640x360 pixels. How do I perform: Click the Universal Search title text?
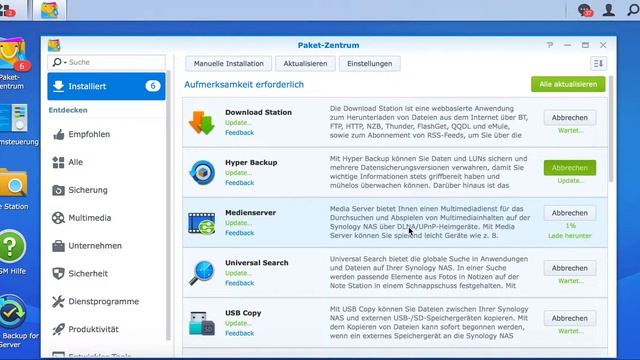pyautogui.click(x=257, y=263)
